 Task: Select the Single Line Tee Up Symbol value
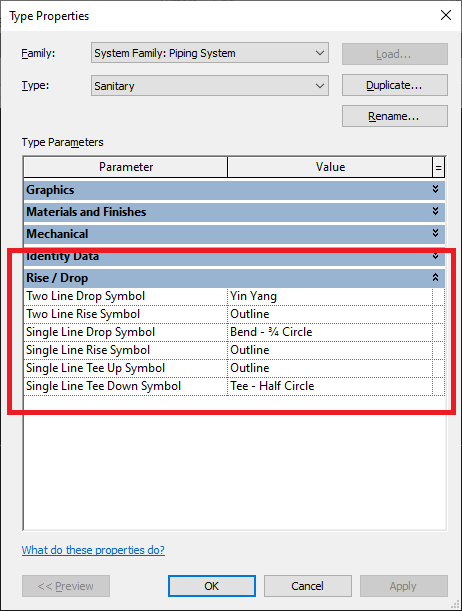330,368
